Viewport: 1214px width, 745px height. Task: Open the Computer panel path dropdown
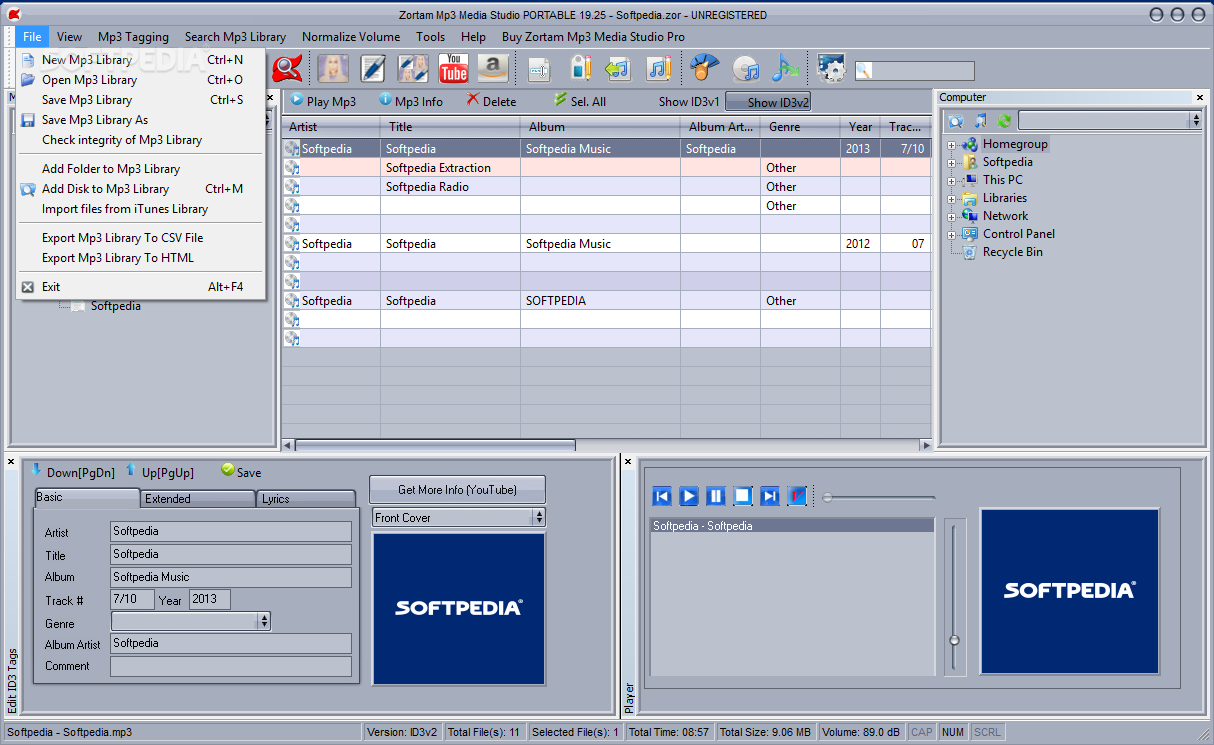point(1195,120)
